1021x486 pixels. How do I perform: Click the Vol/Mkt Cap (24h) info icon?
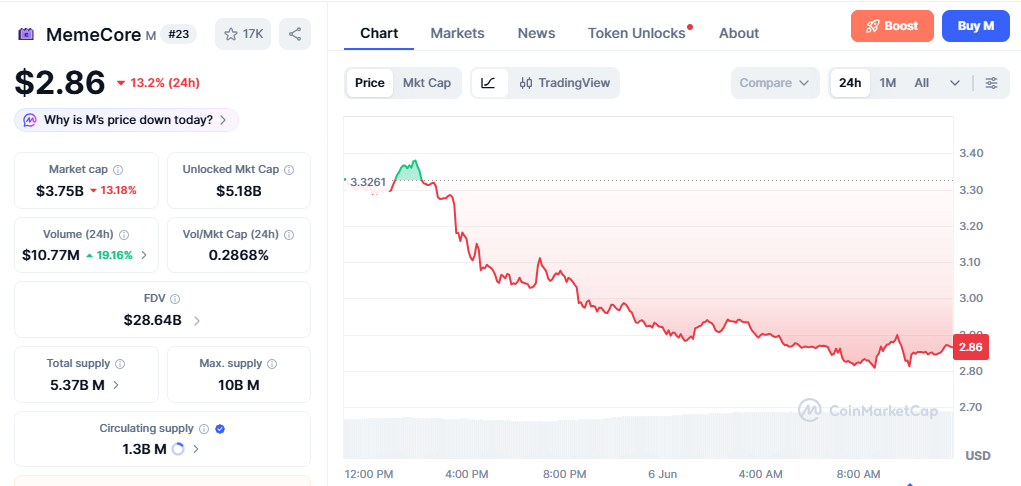pos(289,235)
